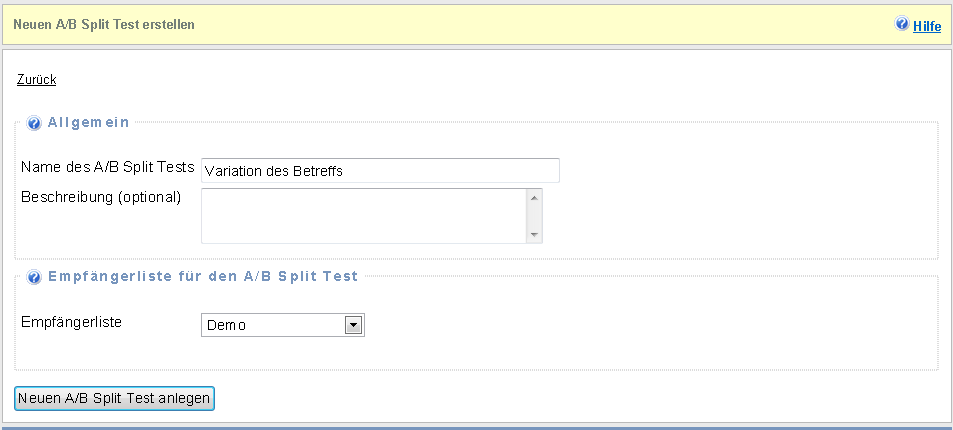
Task: Click the "Neuen A/B Split Test erstellen" title
Action: pyautogui.click(x=104, y=24)
